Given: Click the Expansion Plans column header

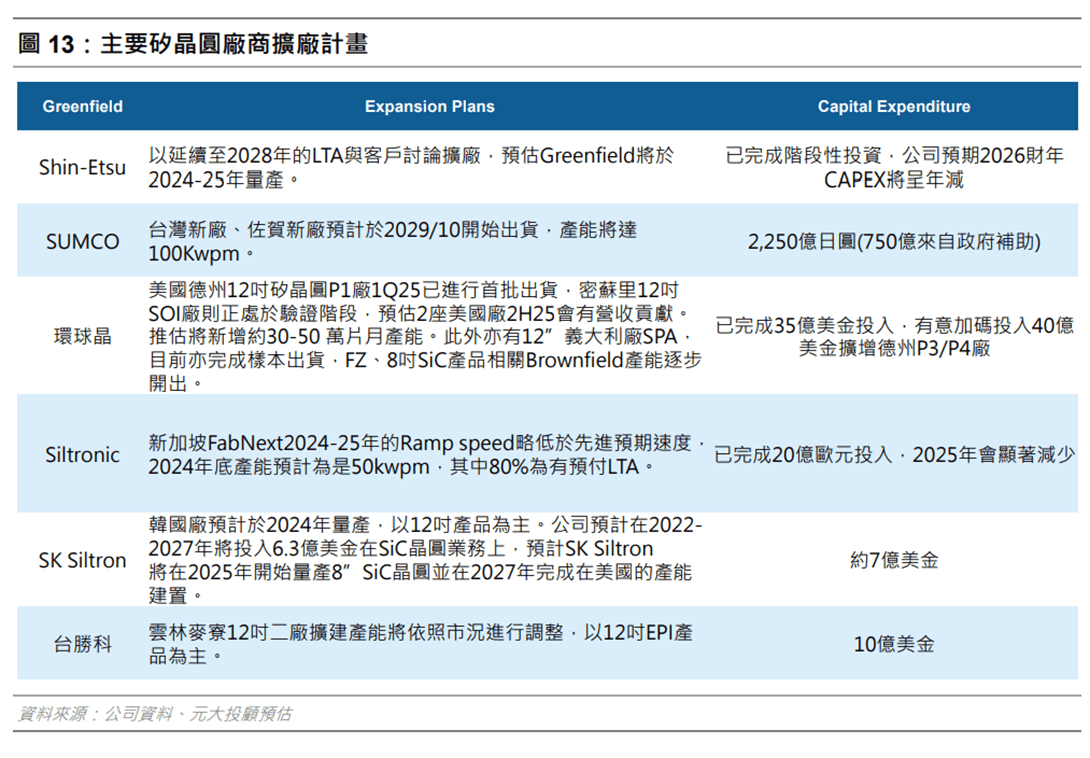Looking at the screenshot, I should (x=430, y=106).
